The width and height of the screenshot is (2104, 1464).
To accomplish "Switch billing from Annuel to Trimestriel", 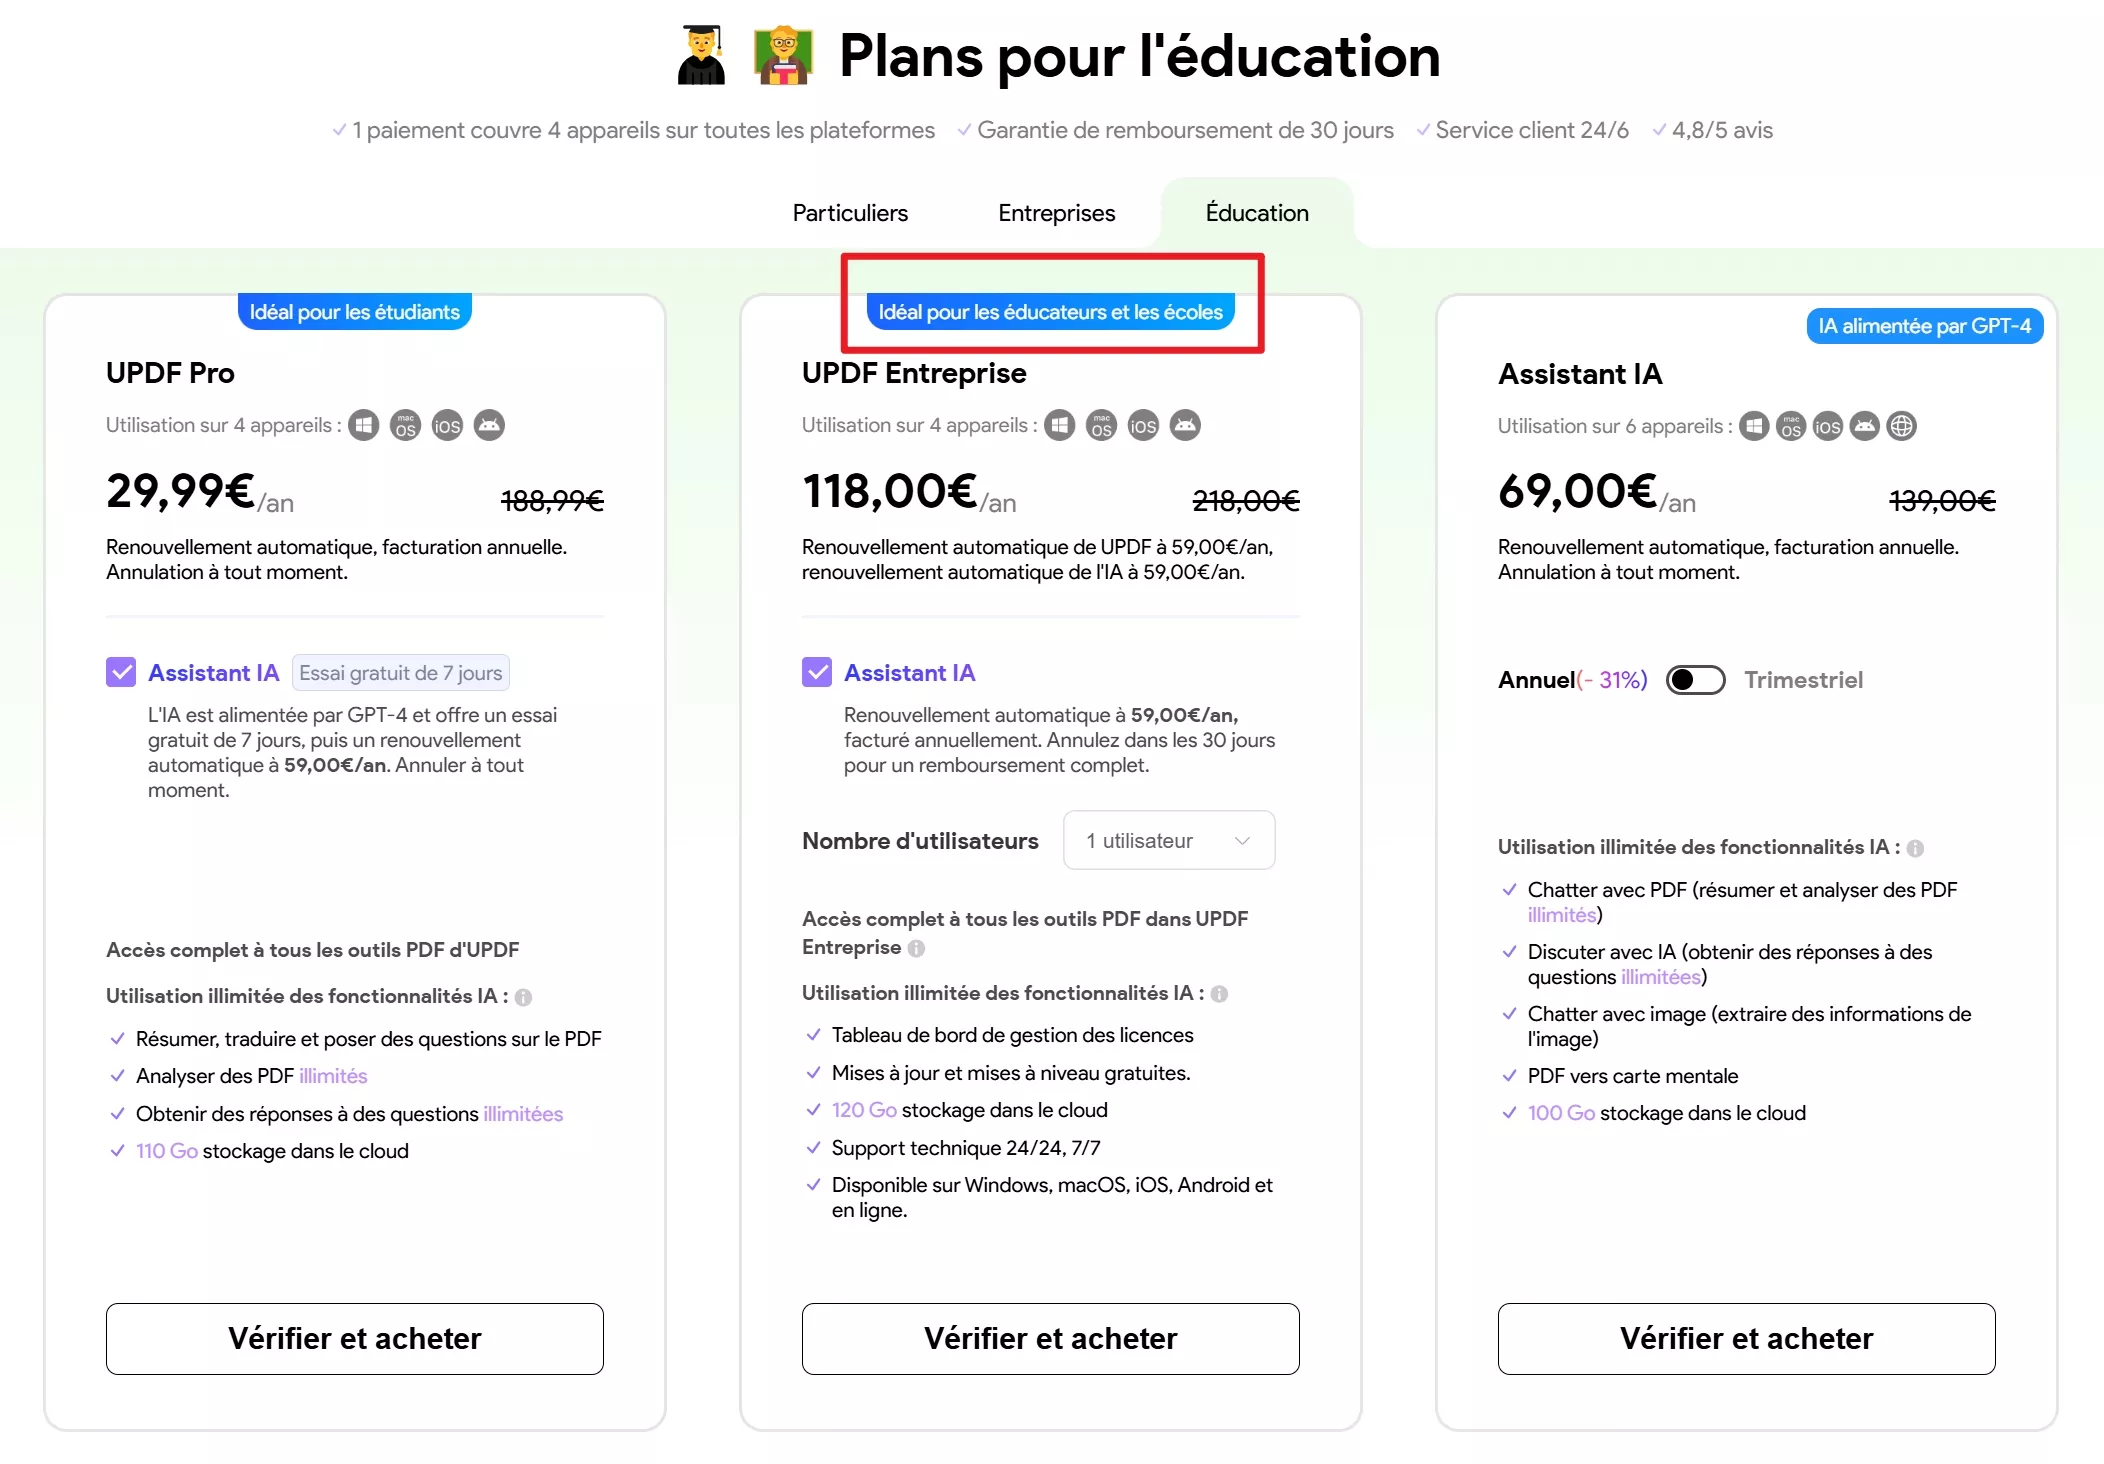I will point(1695,680).
